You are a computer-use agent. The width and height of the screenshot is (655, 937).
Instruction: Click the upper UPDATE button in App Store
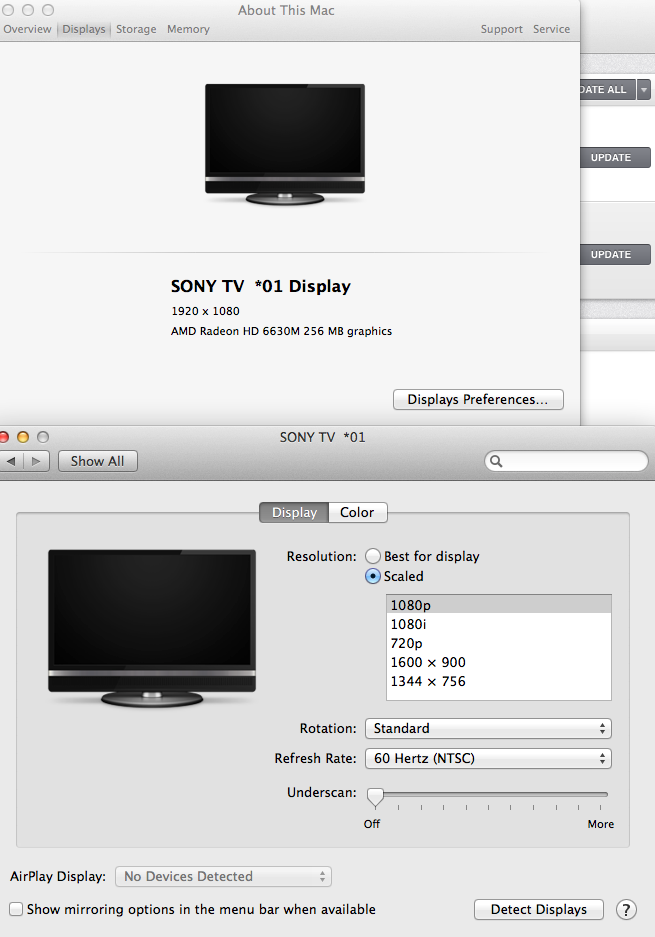(616, 158)
